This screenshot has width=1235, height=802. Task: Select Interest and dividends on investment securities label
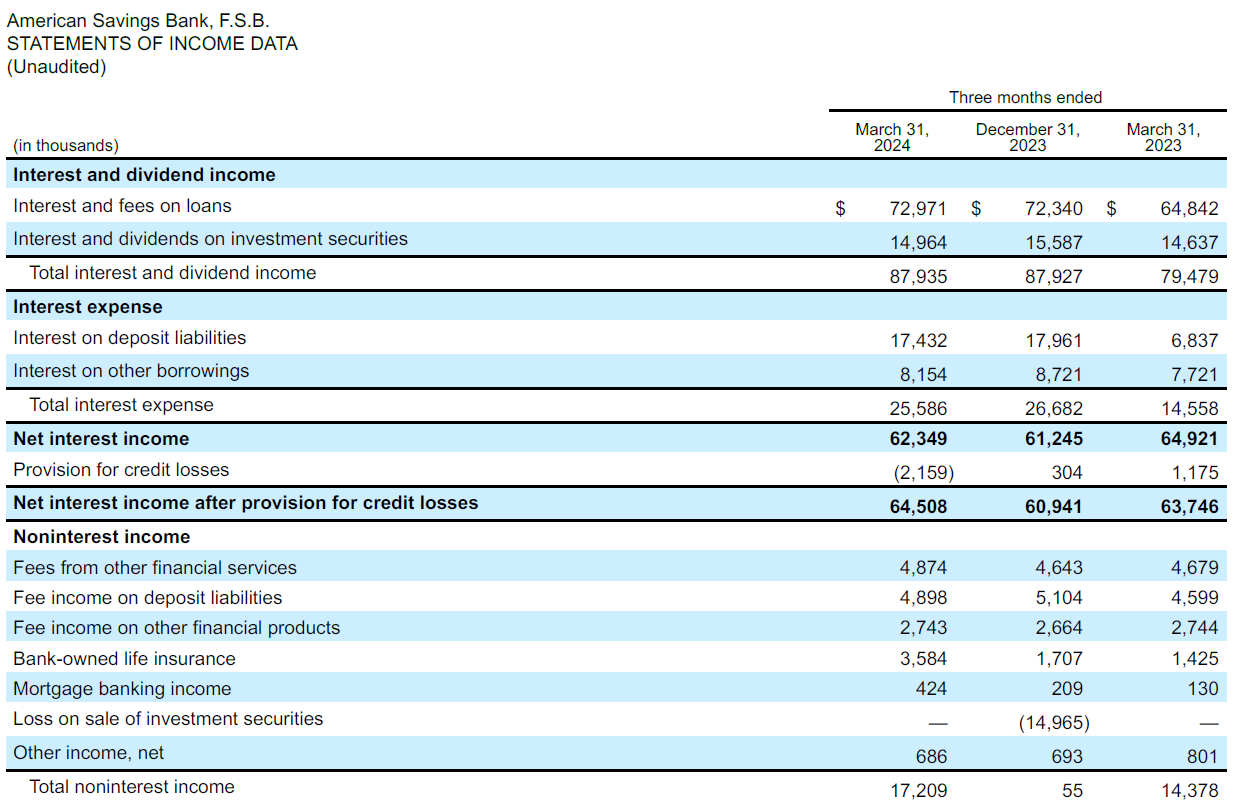[x=210, y=239]
